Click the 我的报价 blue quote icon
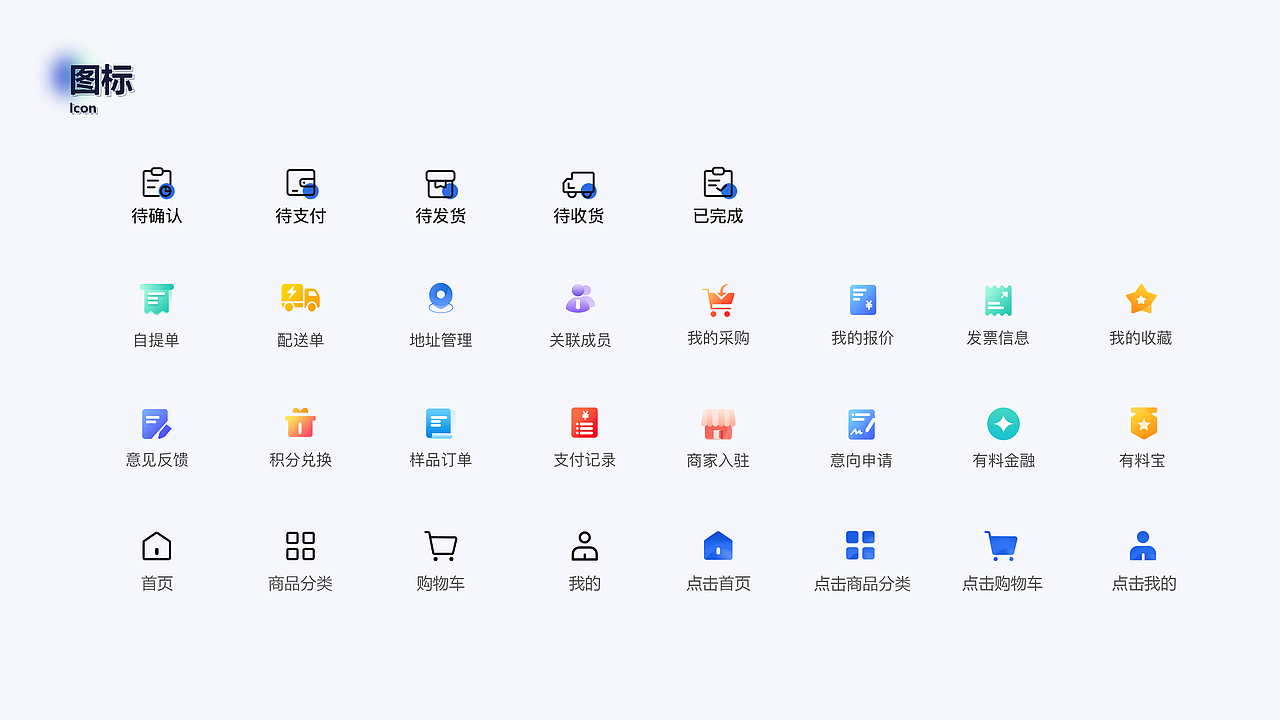Screen dimensions: 1280x720 click(x=863, y=300)
